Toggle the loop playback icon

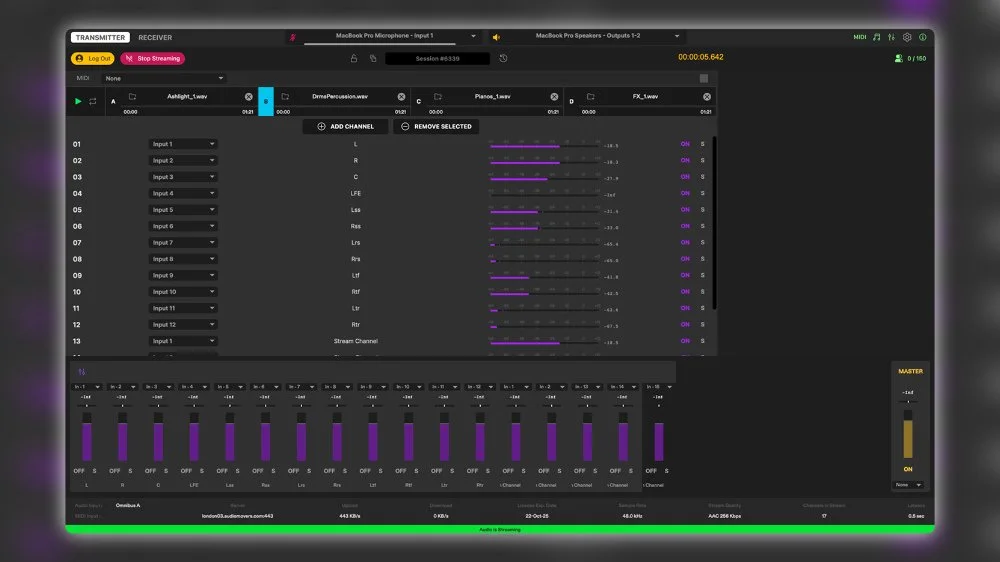pyautogui.click(x=93, y=101)
